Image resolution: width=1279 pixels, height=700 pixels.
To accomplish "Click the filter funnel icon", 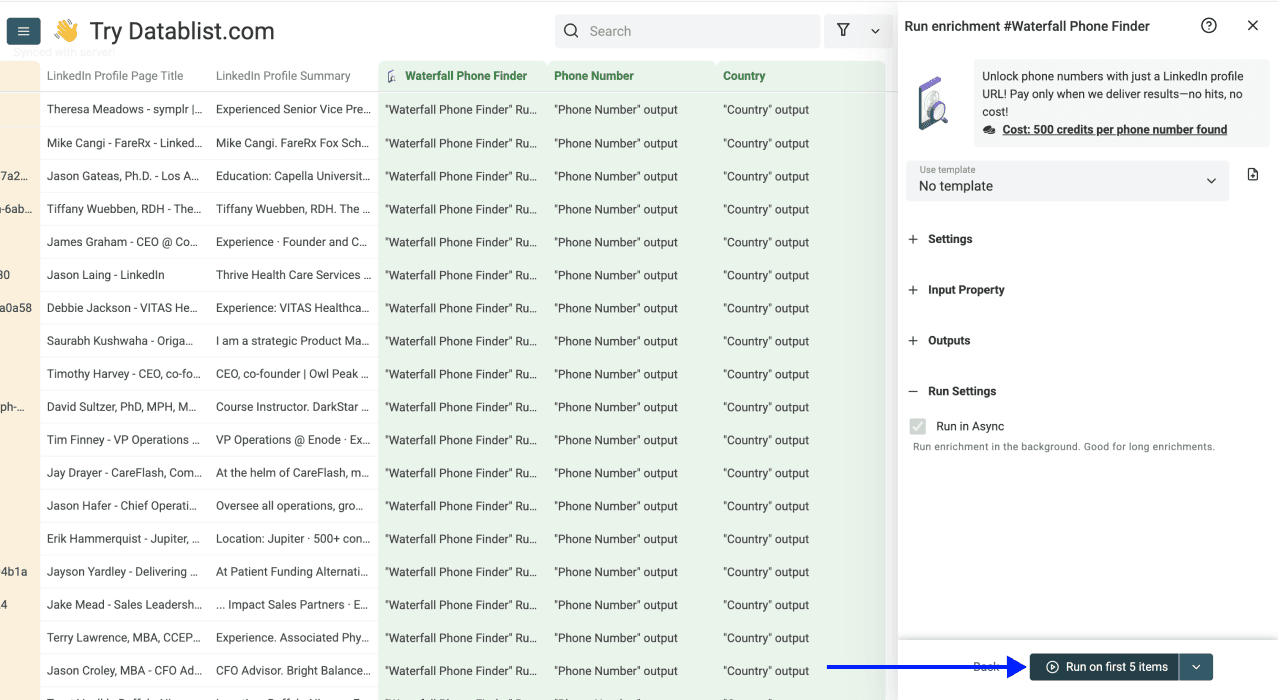I will tap(843, 31).
